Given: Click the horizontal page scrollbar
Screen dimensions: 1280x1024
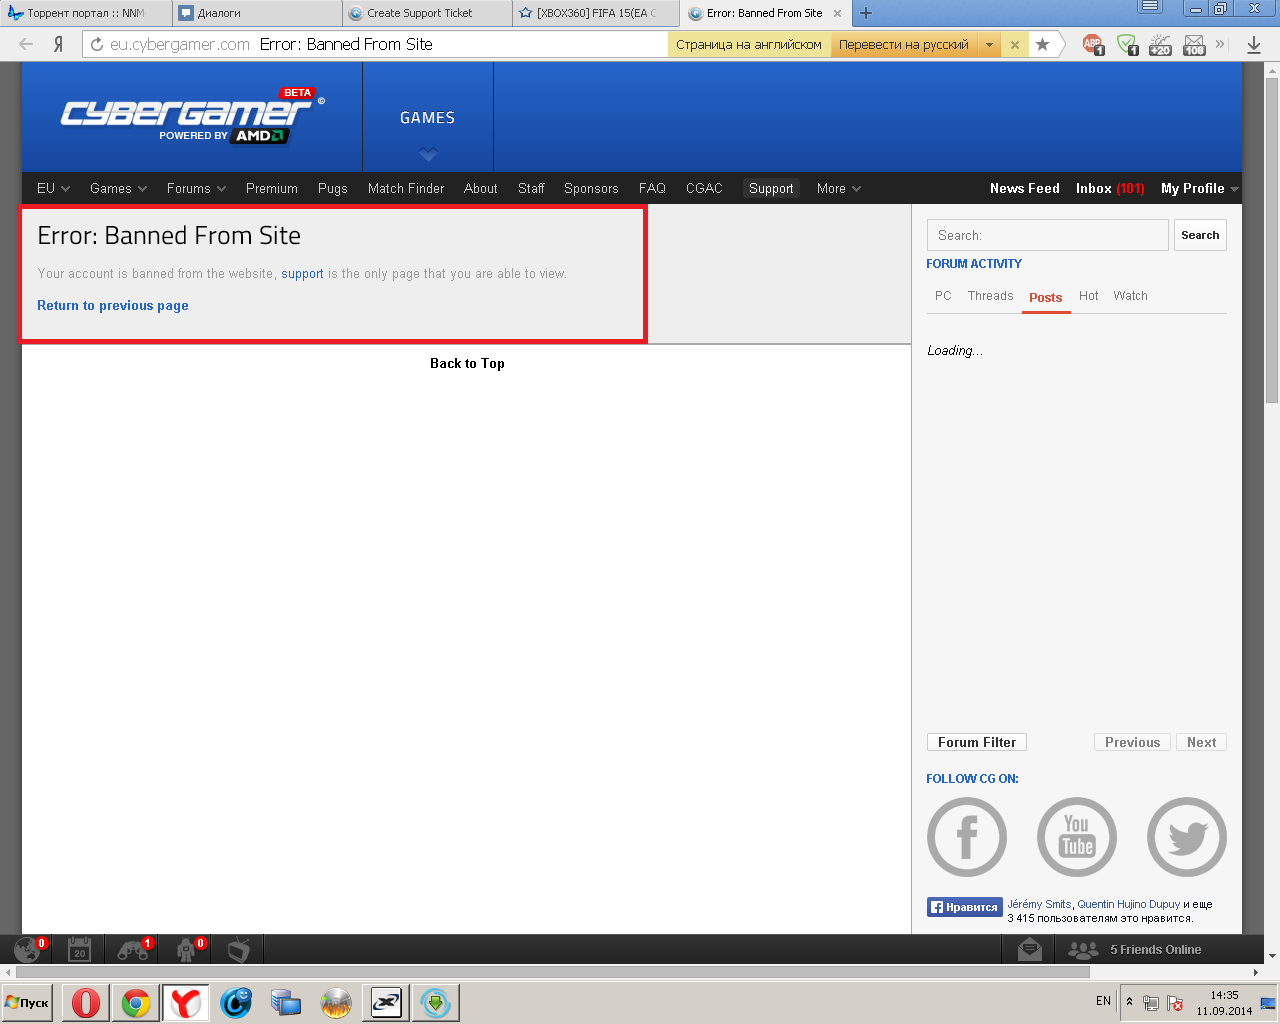Looking at the screenshot, I should point(553,972).
